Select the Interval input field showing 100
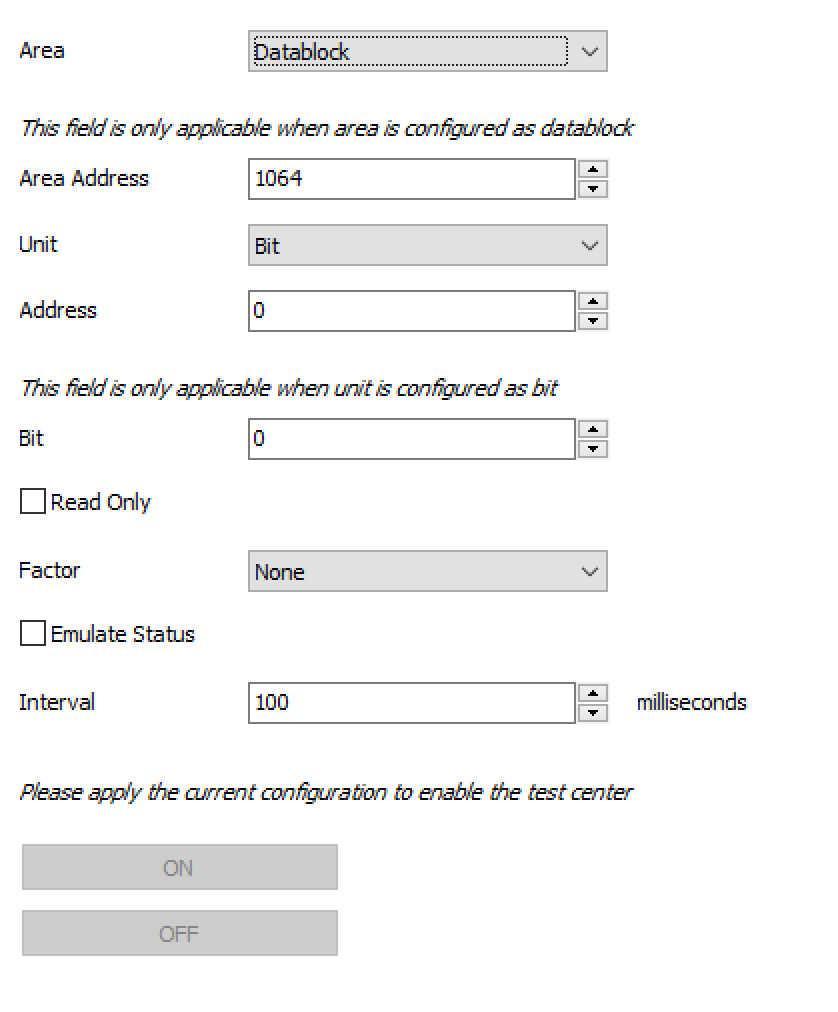 (x=412, y=703)
